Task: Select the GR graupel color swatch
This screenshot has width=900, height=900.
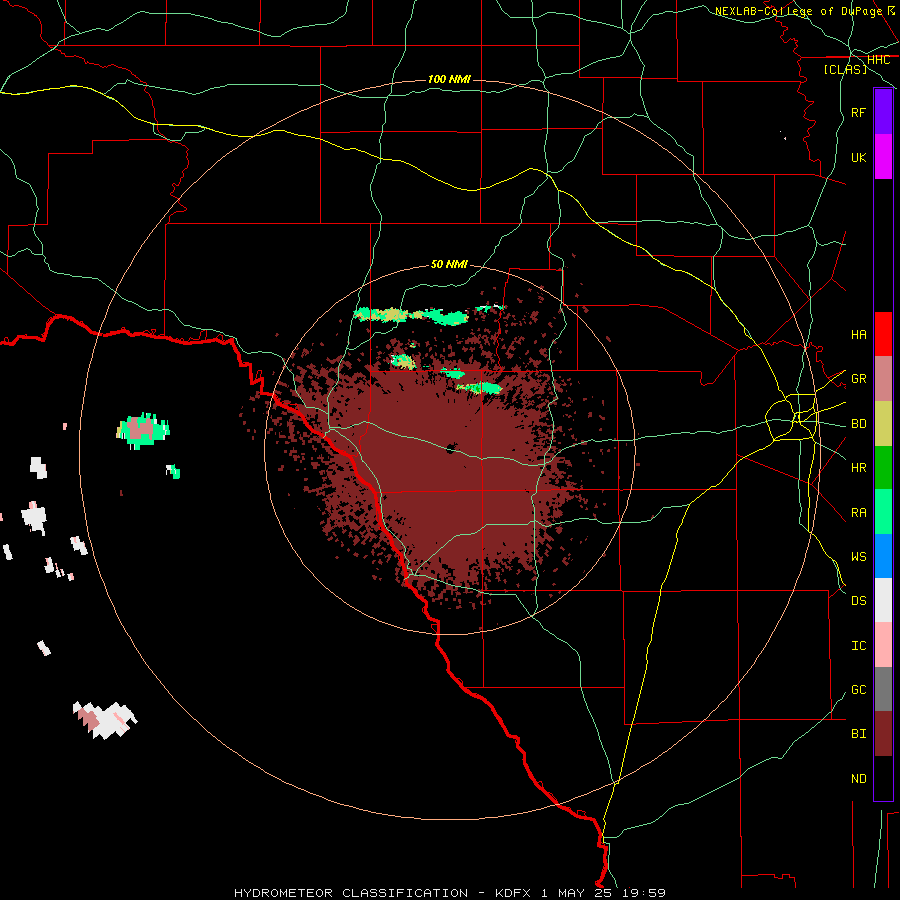Action: [883, 378]
